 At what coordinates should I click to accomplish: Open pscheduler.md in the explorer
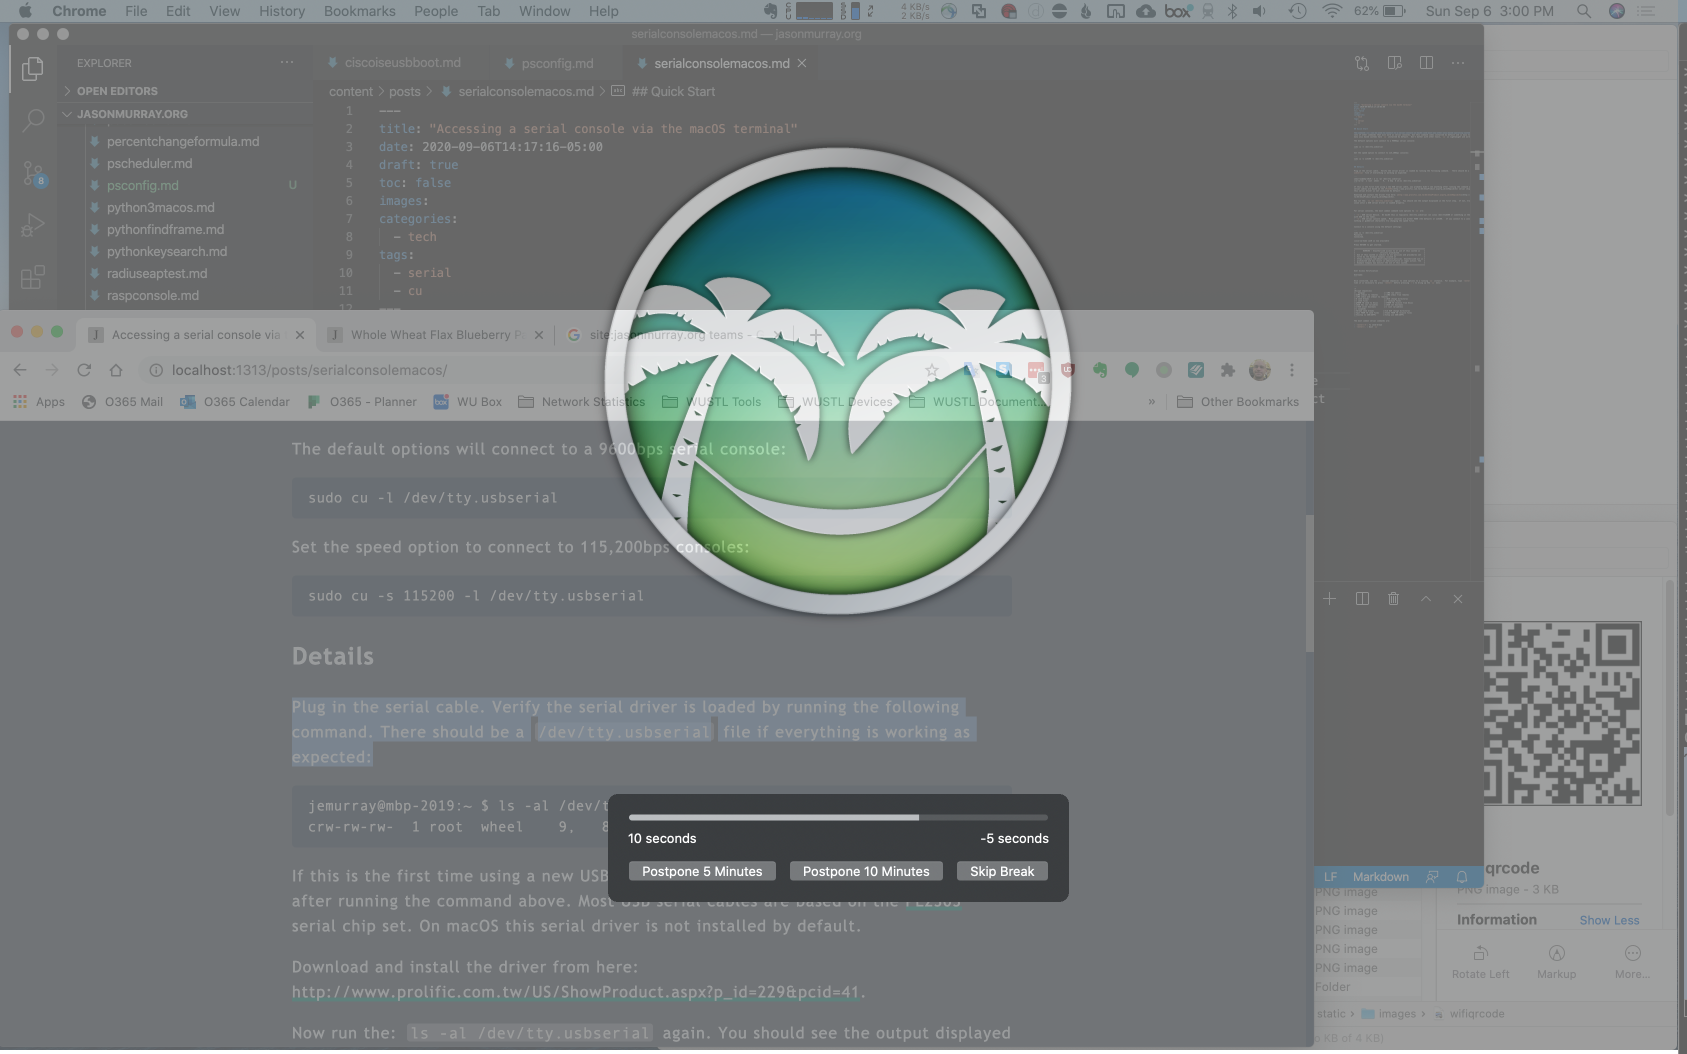[149, 163]
